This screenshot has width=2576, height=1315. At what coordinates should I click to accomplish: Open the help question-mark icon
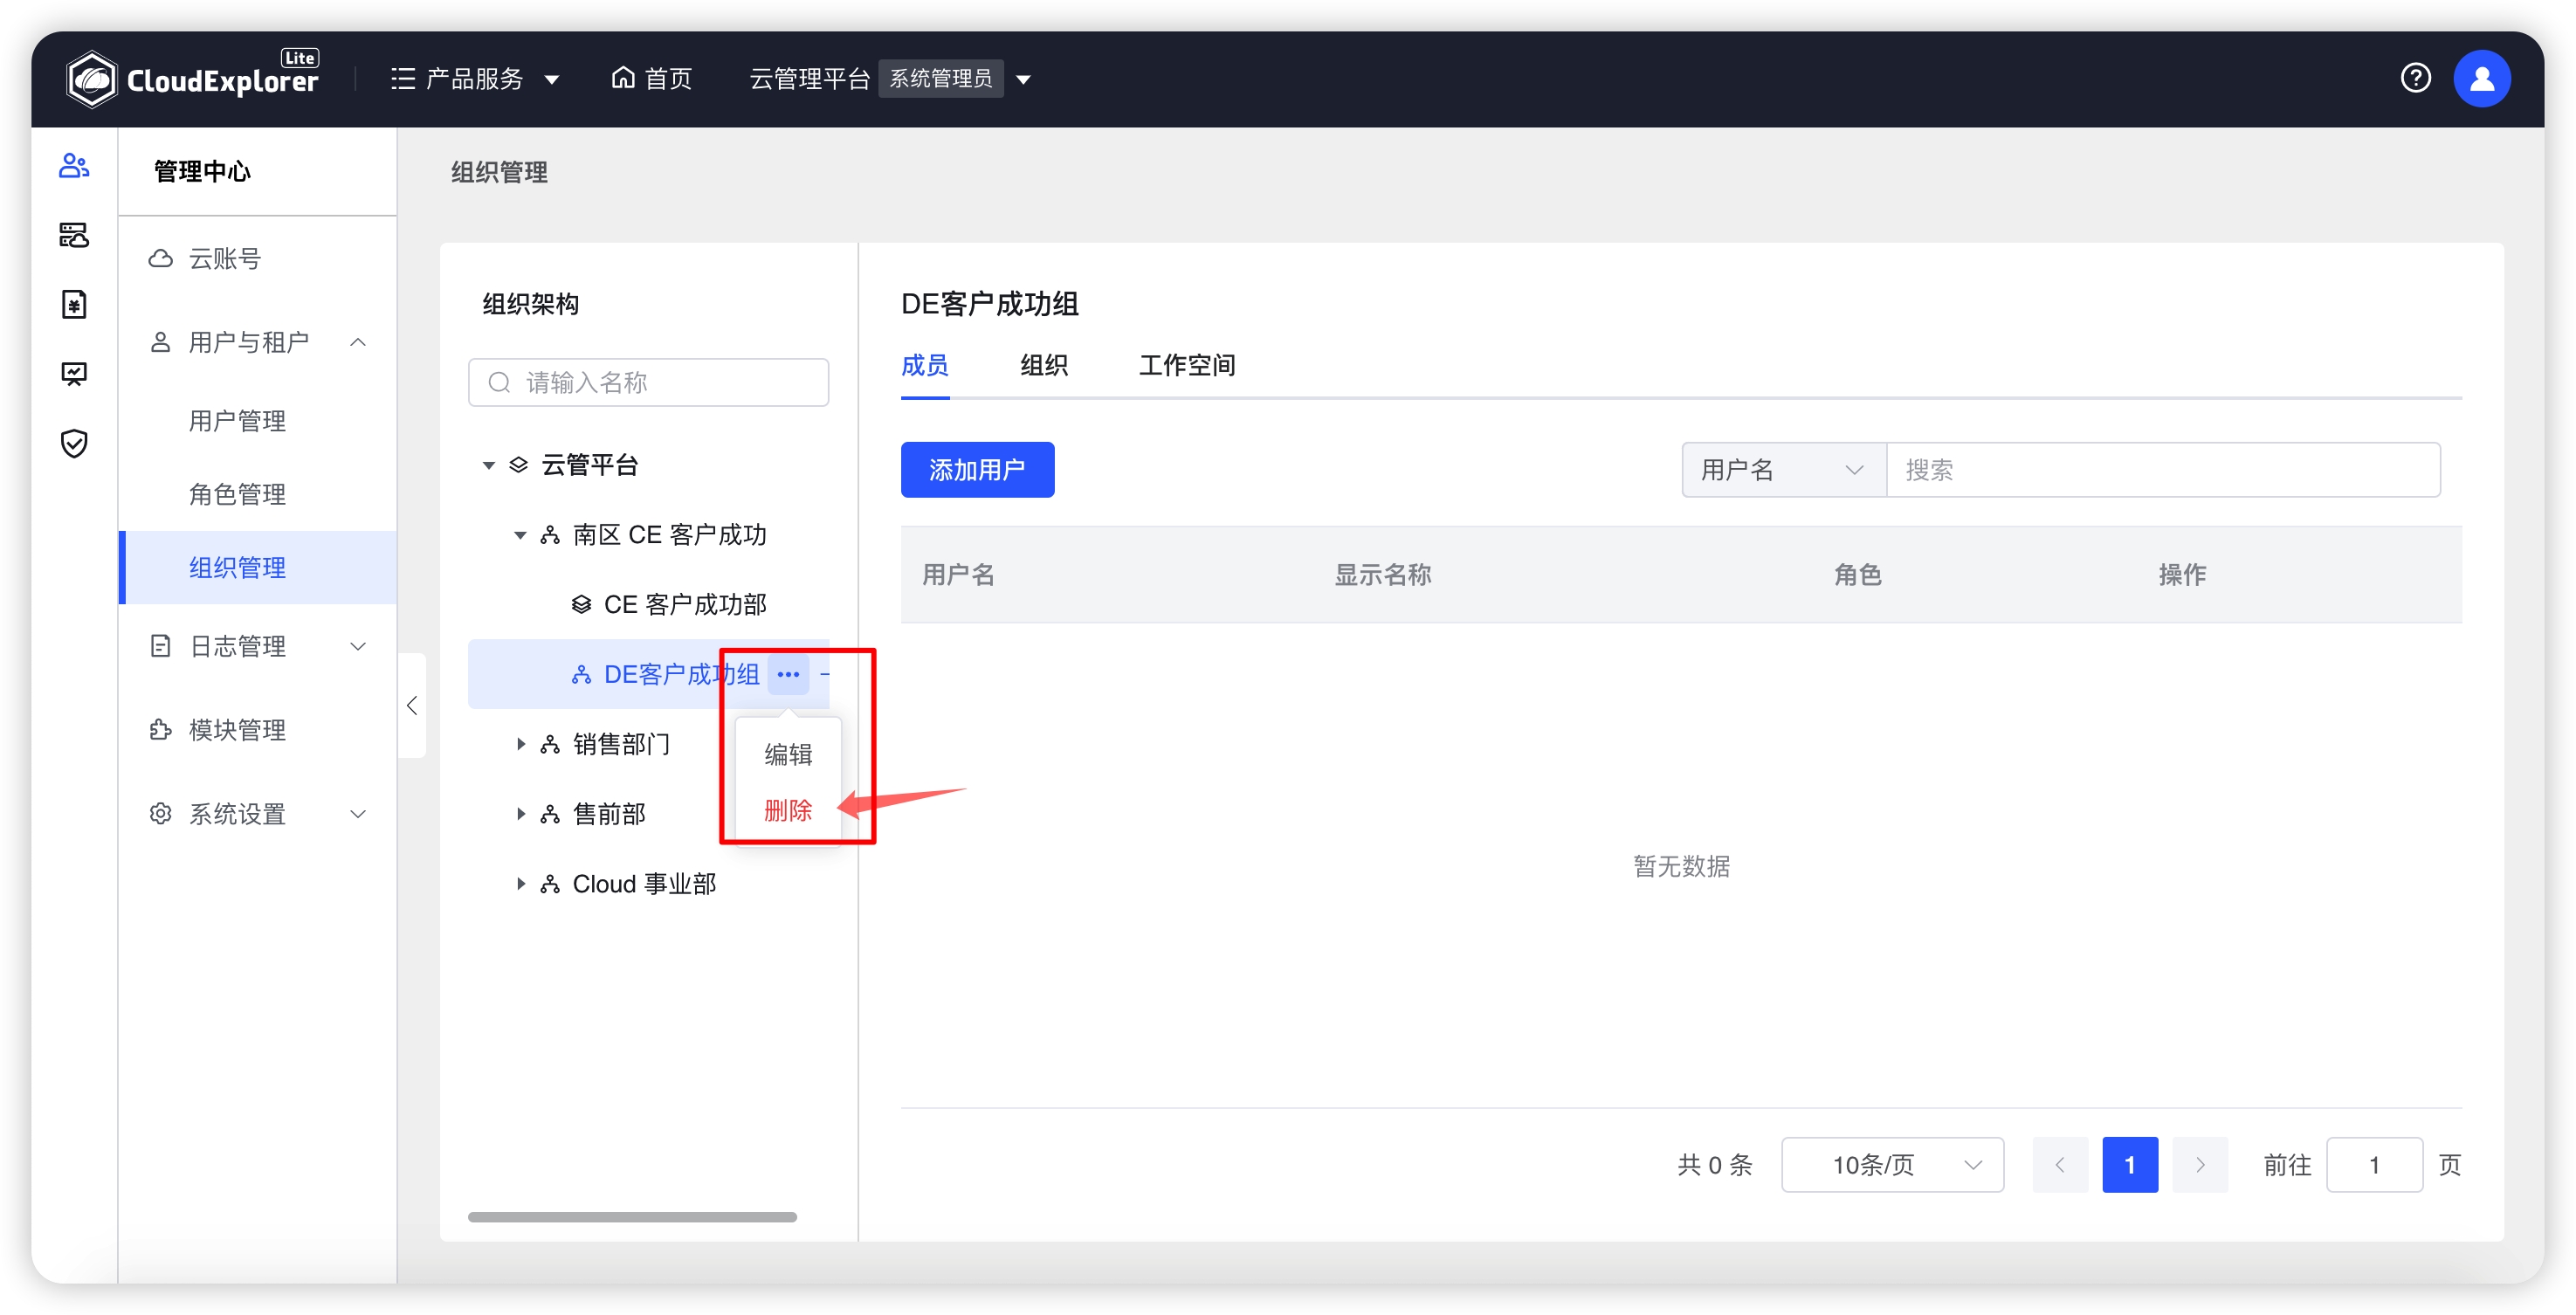[2415, 78]
